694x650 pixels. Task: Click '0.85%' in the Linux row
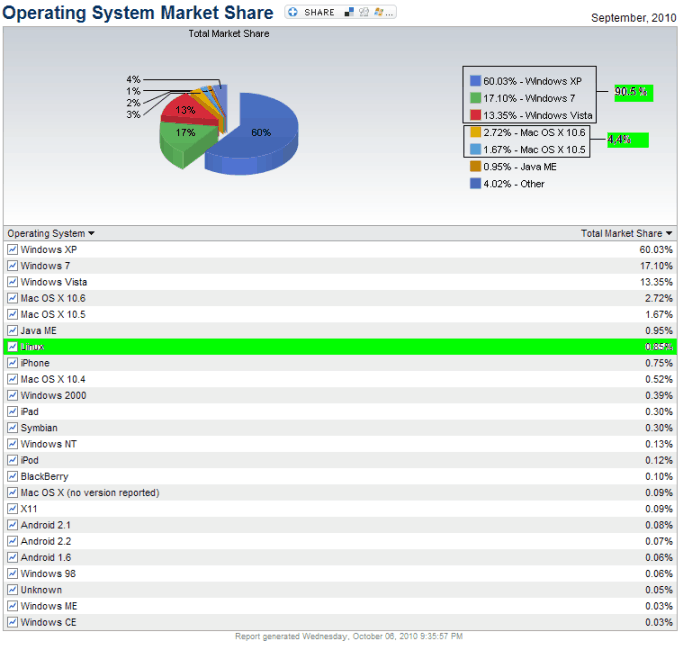(x=659, y=347)
